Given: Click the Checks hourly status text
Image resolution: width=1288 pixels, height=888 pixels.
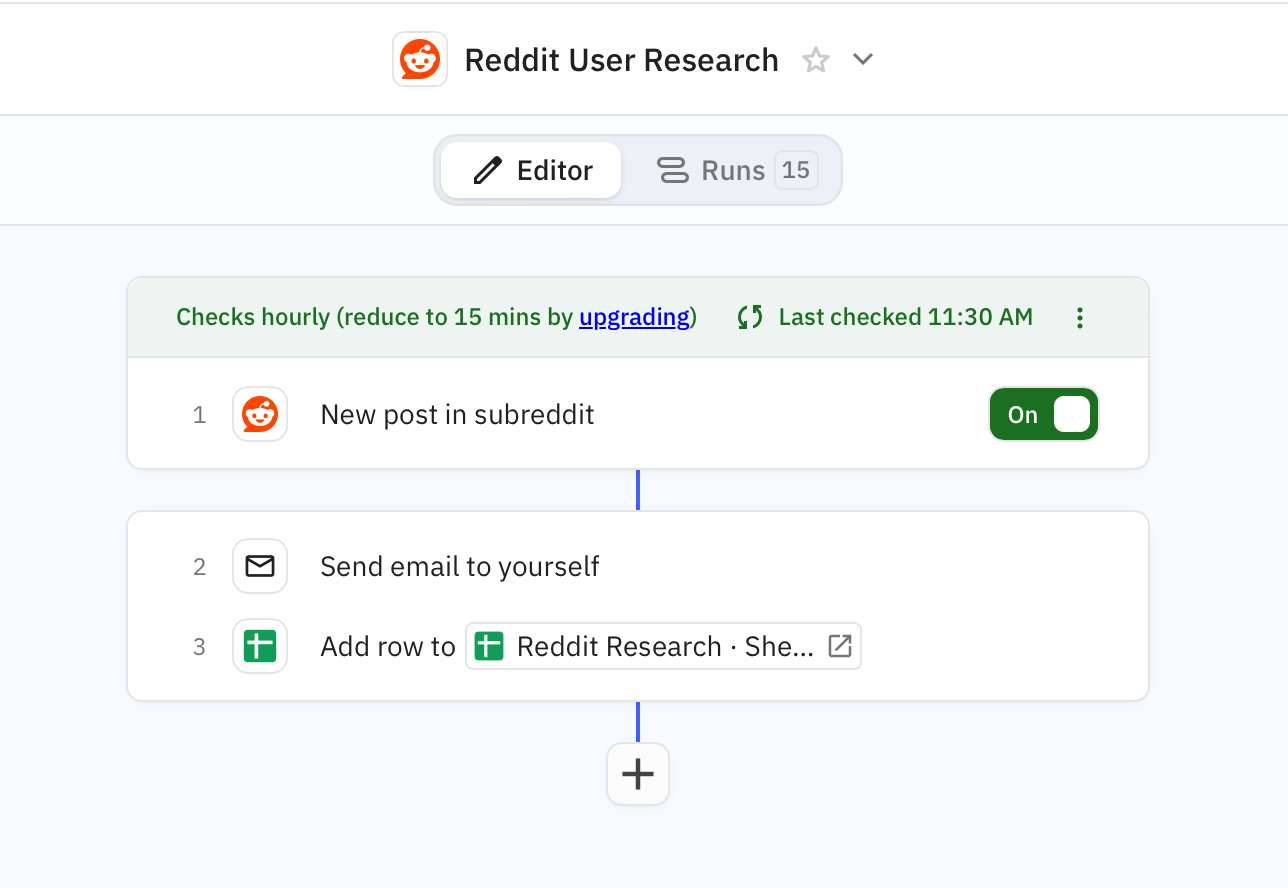Looking at the screenshot, I should [x=436, y=317].
